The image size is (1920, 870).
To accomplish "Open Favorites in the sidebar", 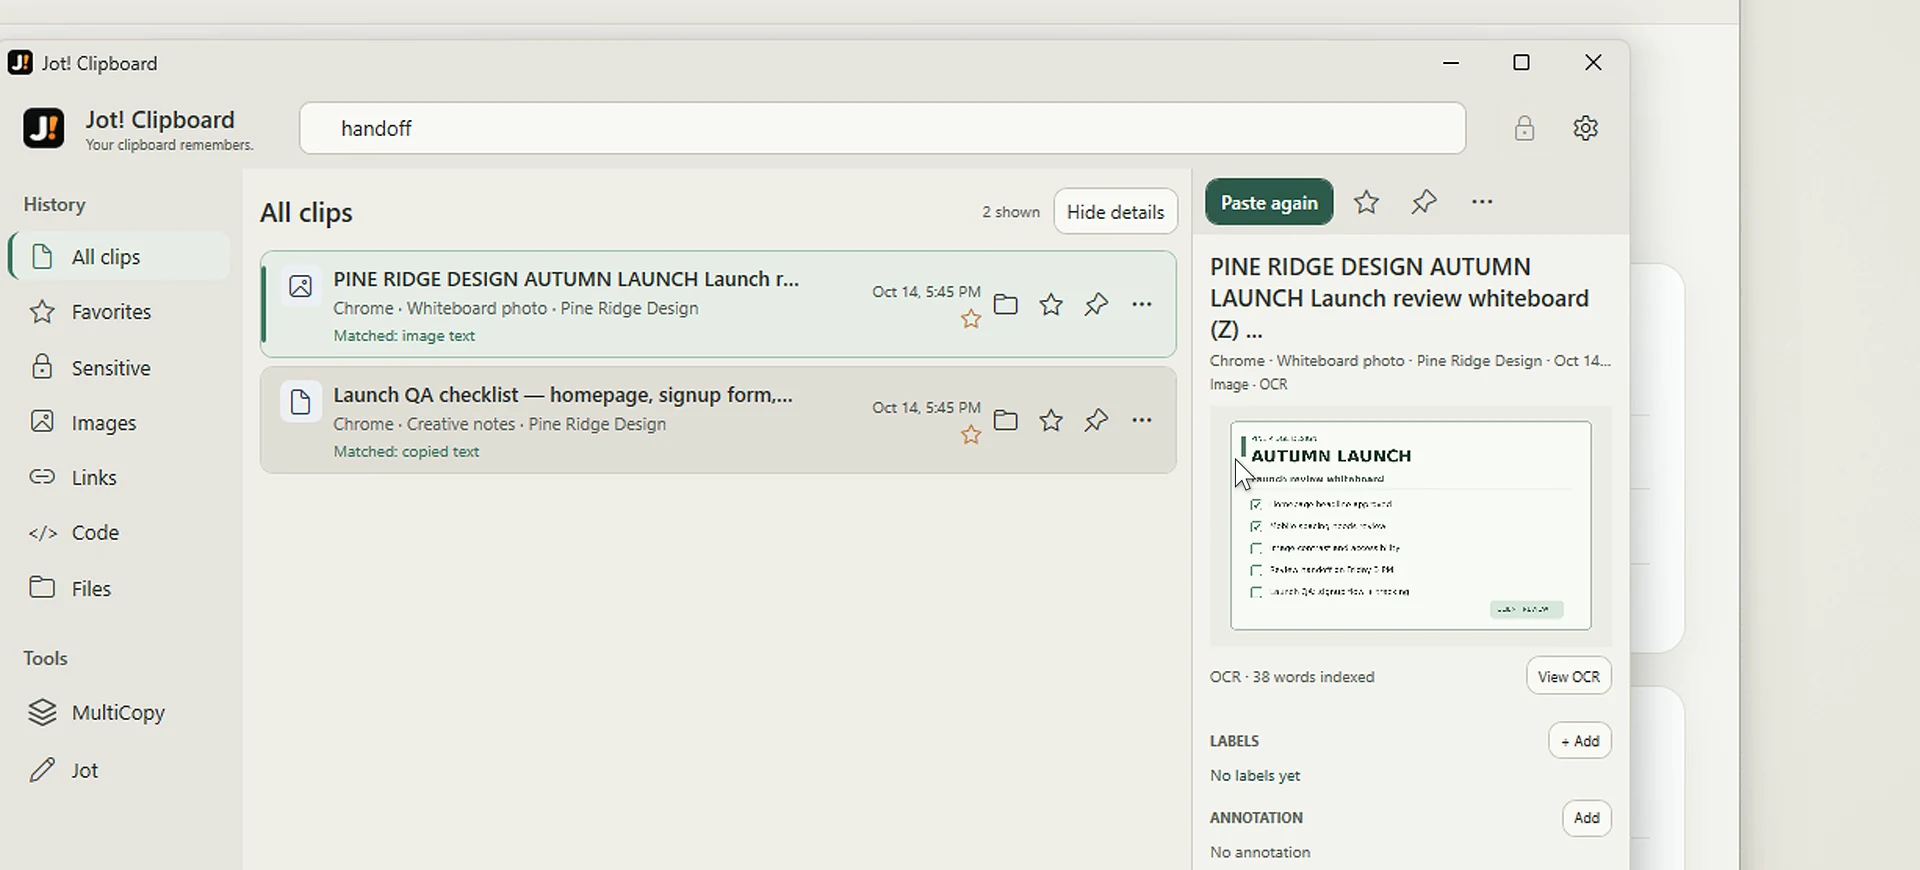I will (120, 312).
